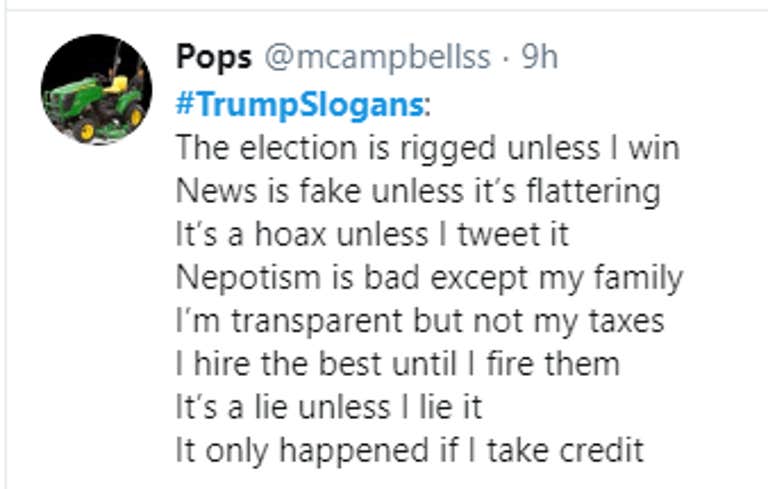Open the Pops display name profile link
768x489 pixels.
pyautogui.click(x=214, y=58)
